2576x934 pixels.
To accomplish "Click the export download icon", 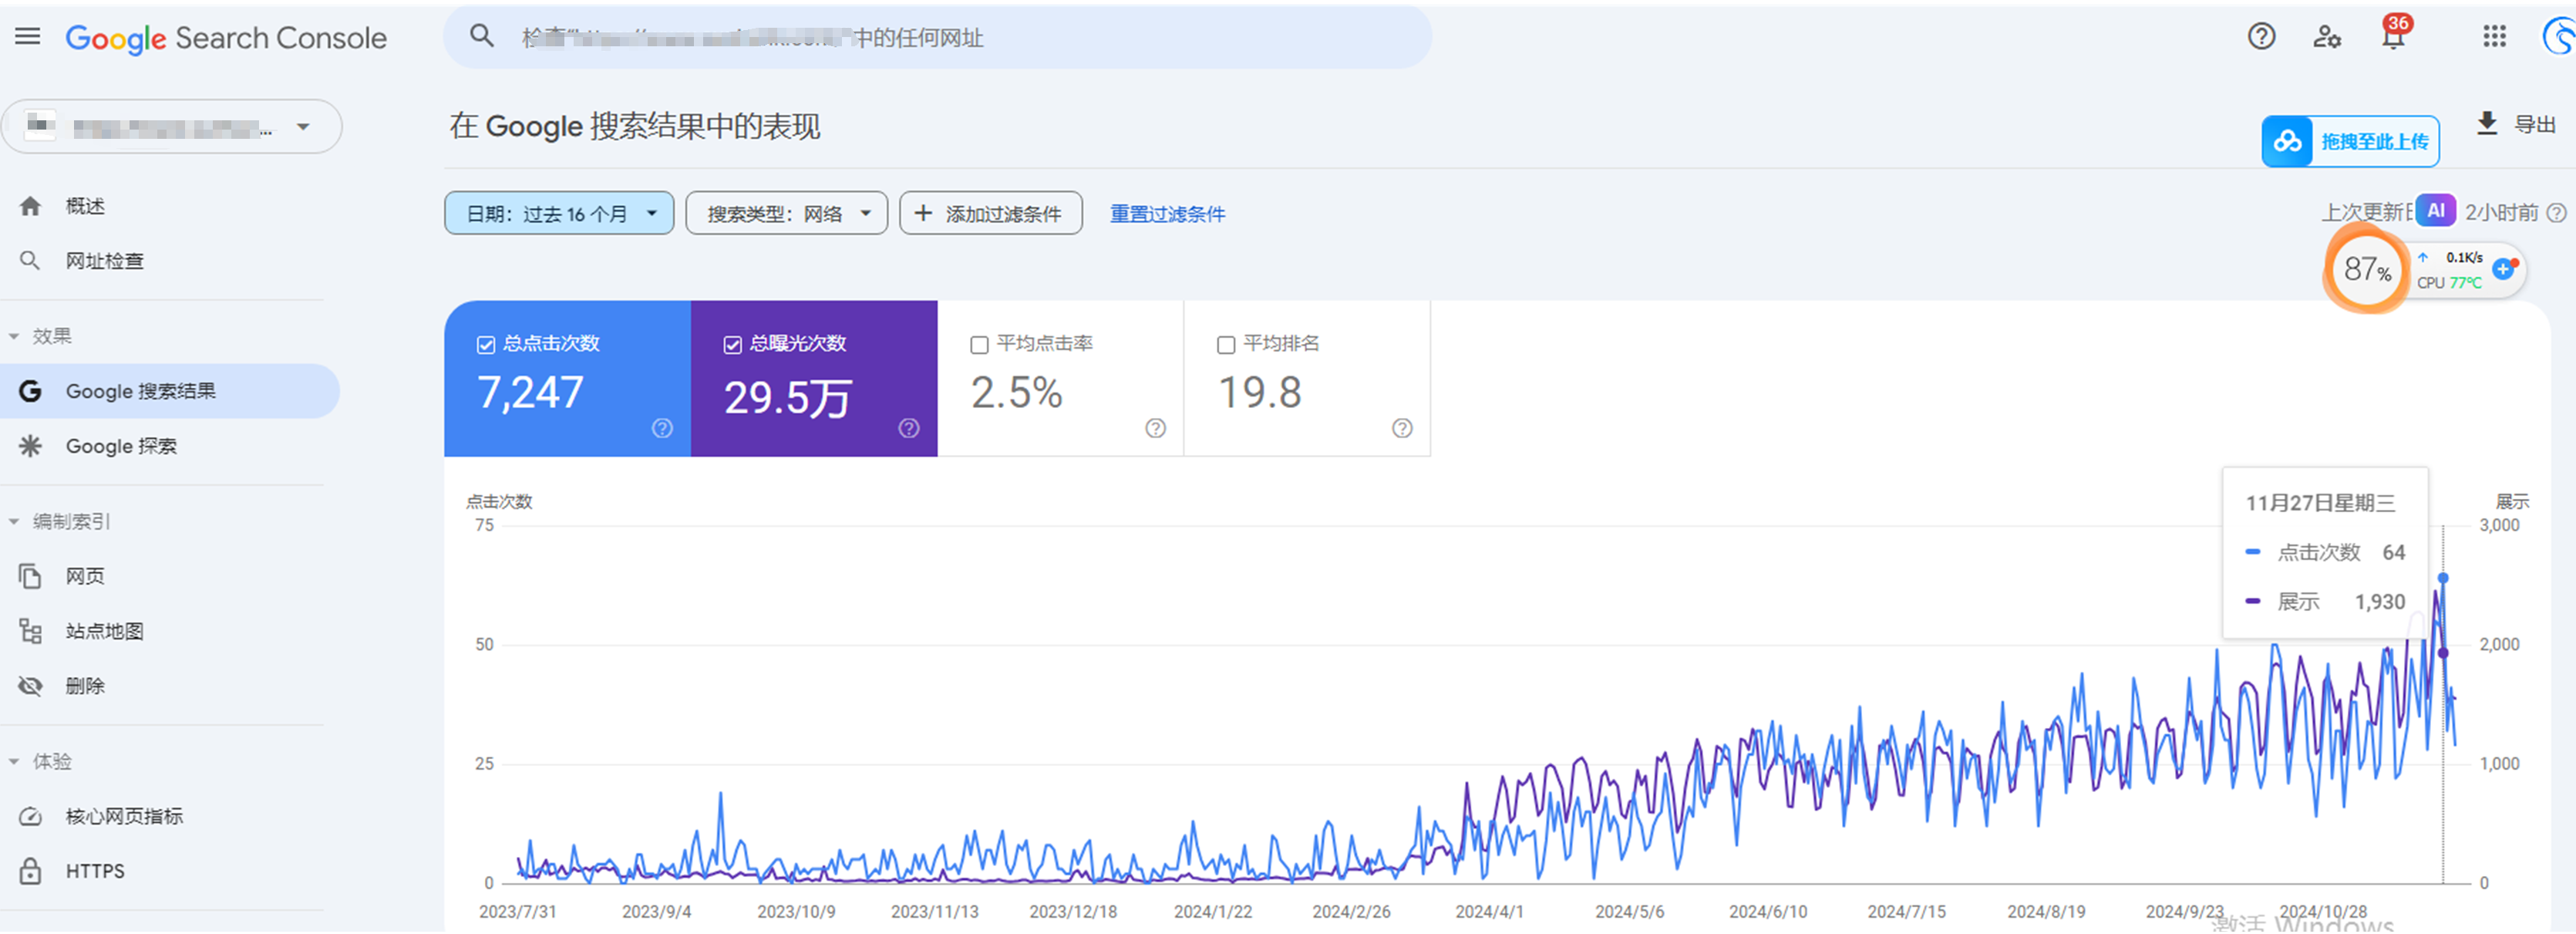I will pos(2487,123).
